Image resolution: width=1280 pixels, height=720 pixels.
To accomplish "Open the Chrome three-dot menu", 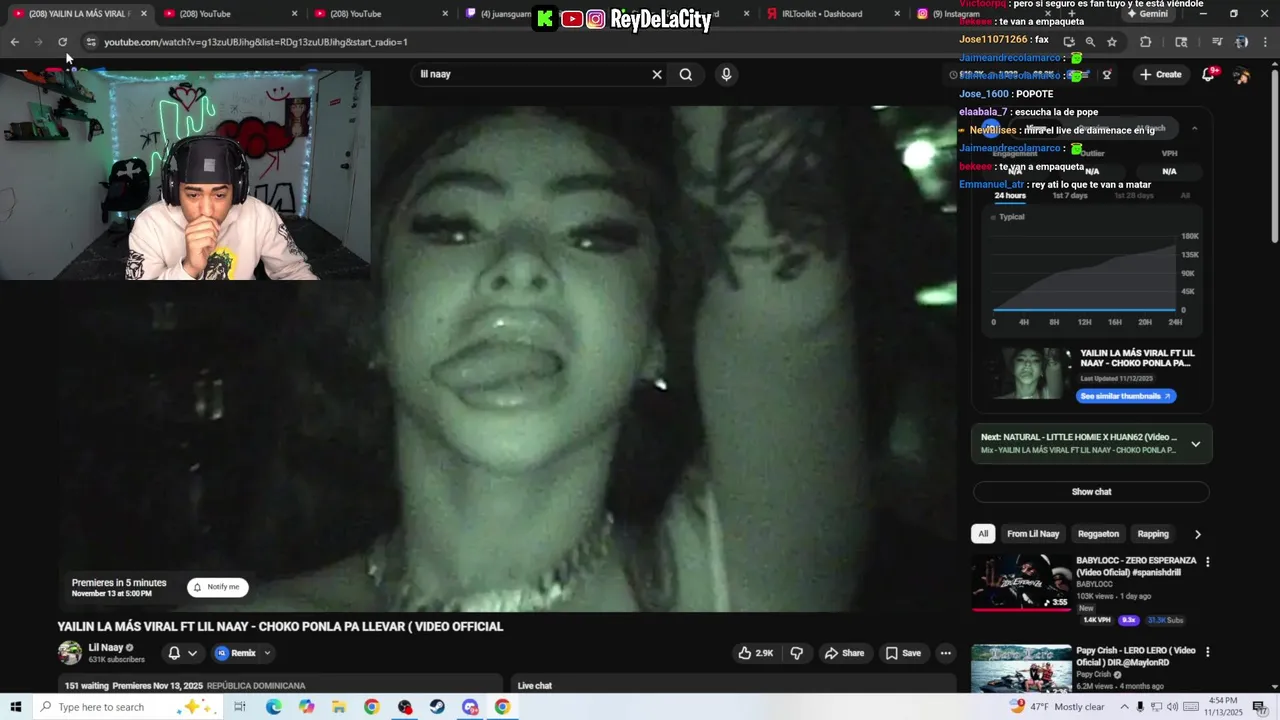I will 1265,42.
